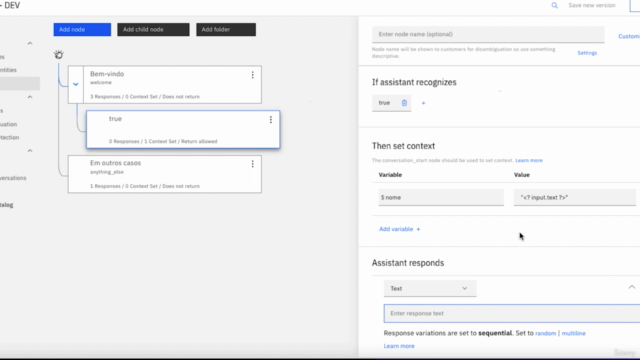Viewport: 640px width, 360px height.
Task: Open the true node options menu
Action: [271, 120]
